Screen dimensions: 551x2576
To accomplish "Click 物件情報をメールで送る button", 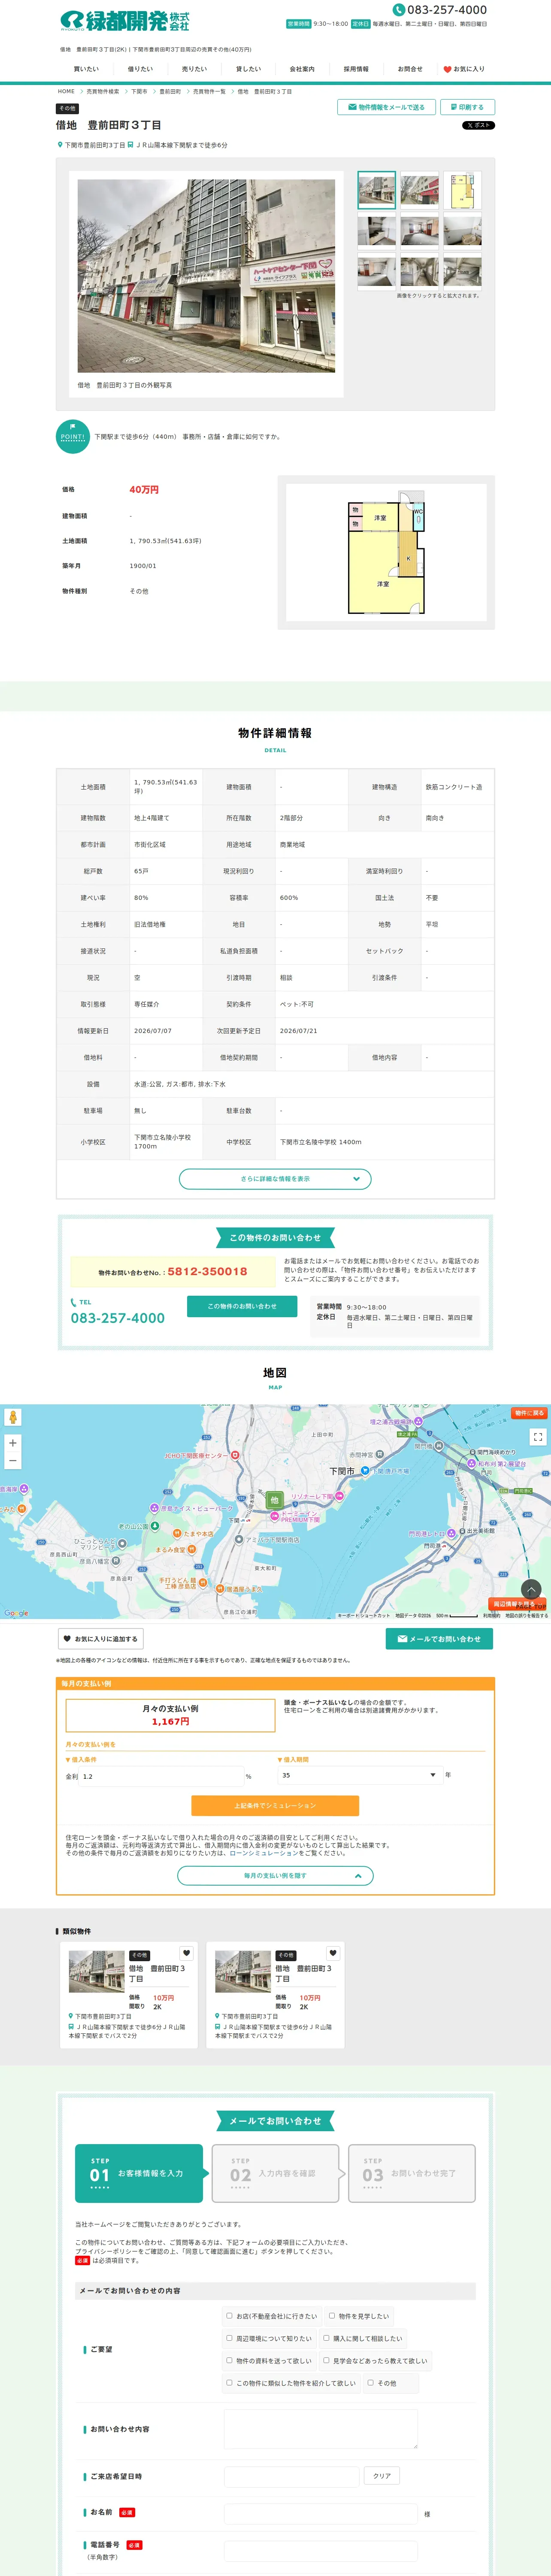I will click(x=386, y=107).
